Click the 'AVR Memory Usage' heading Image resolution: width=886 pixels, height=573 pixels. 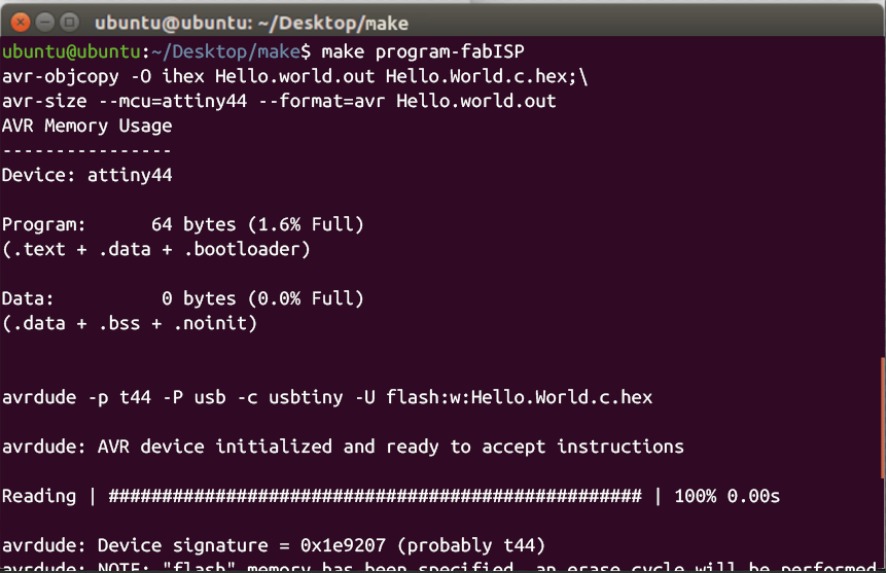pyautogui.click(x=87, y=126)
